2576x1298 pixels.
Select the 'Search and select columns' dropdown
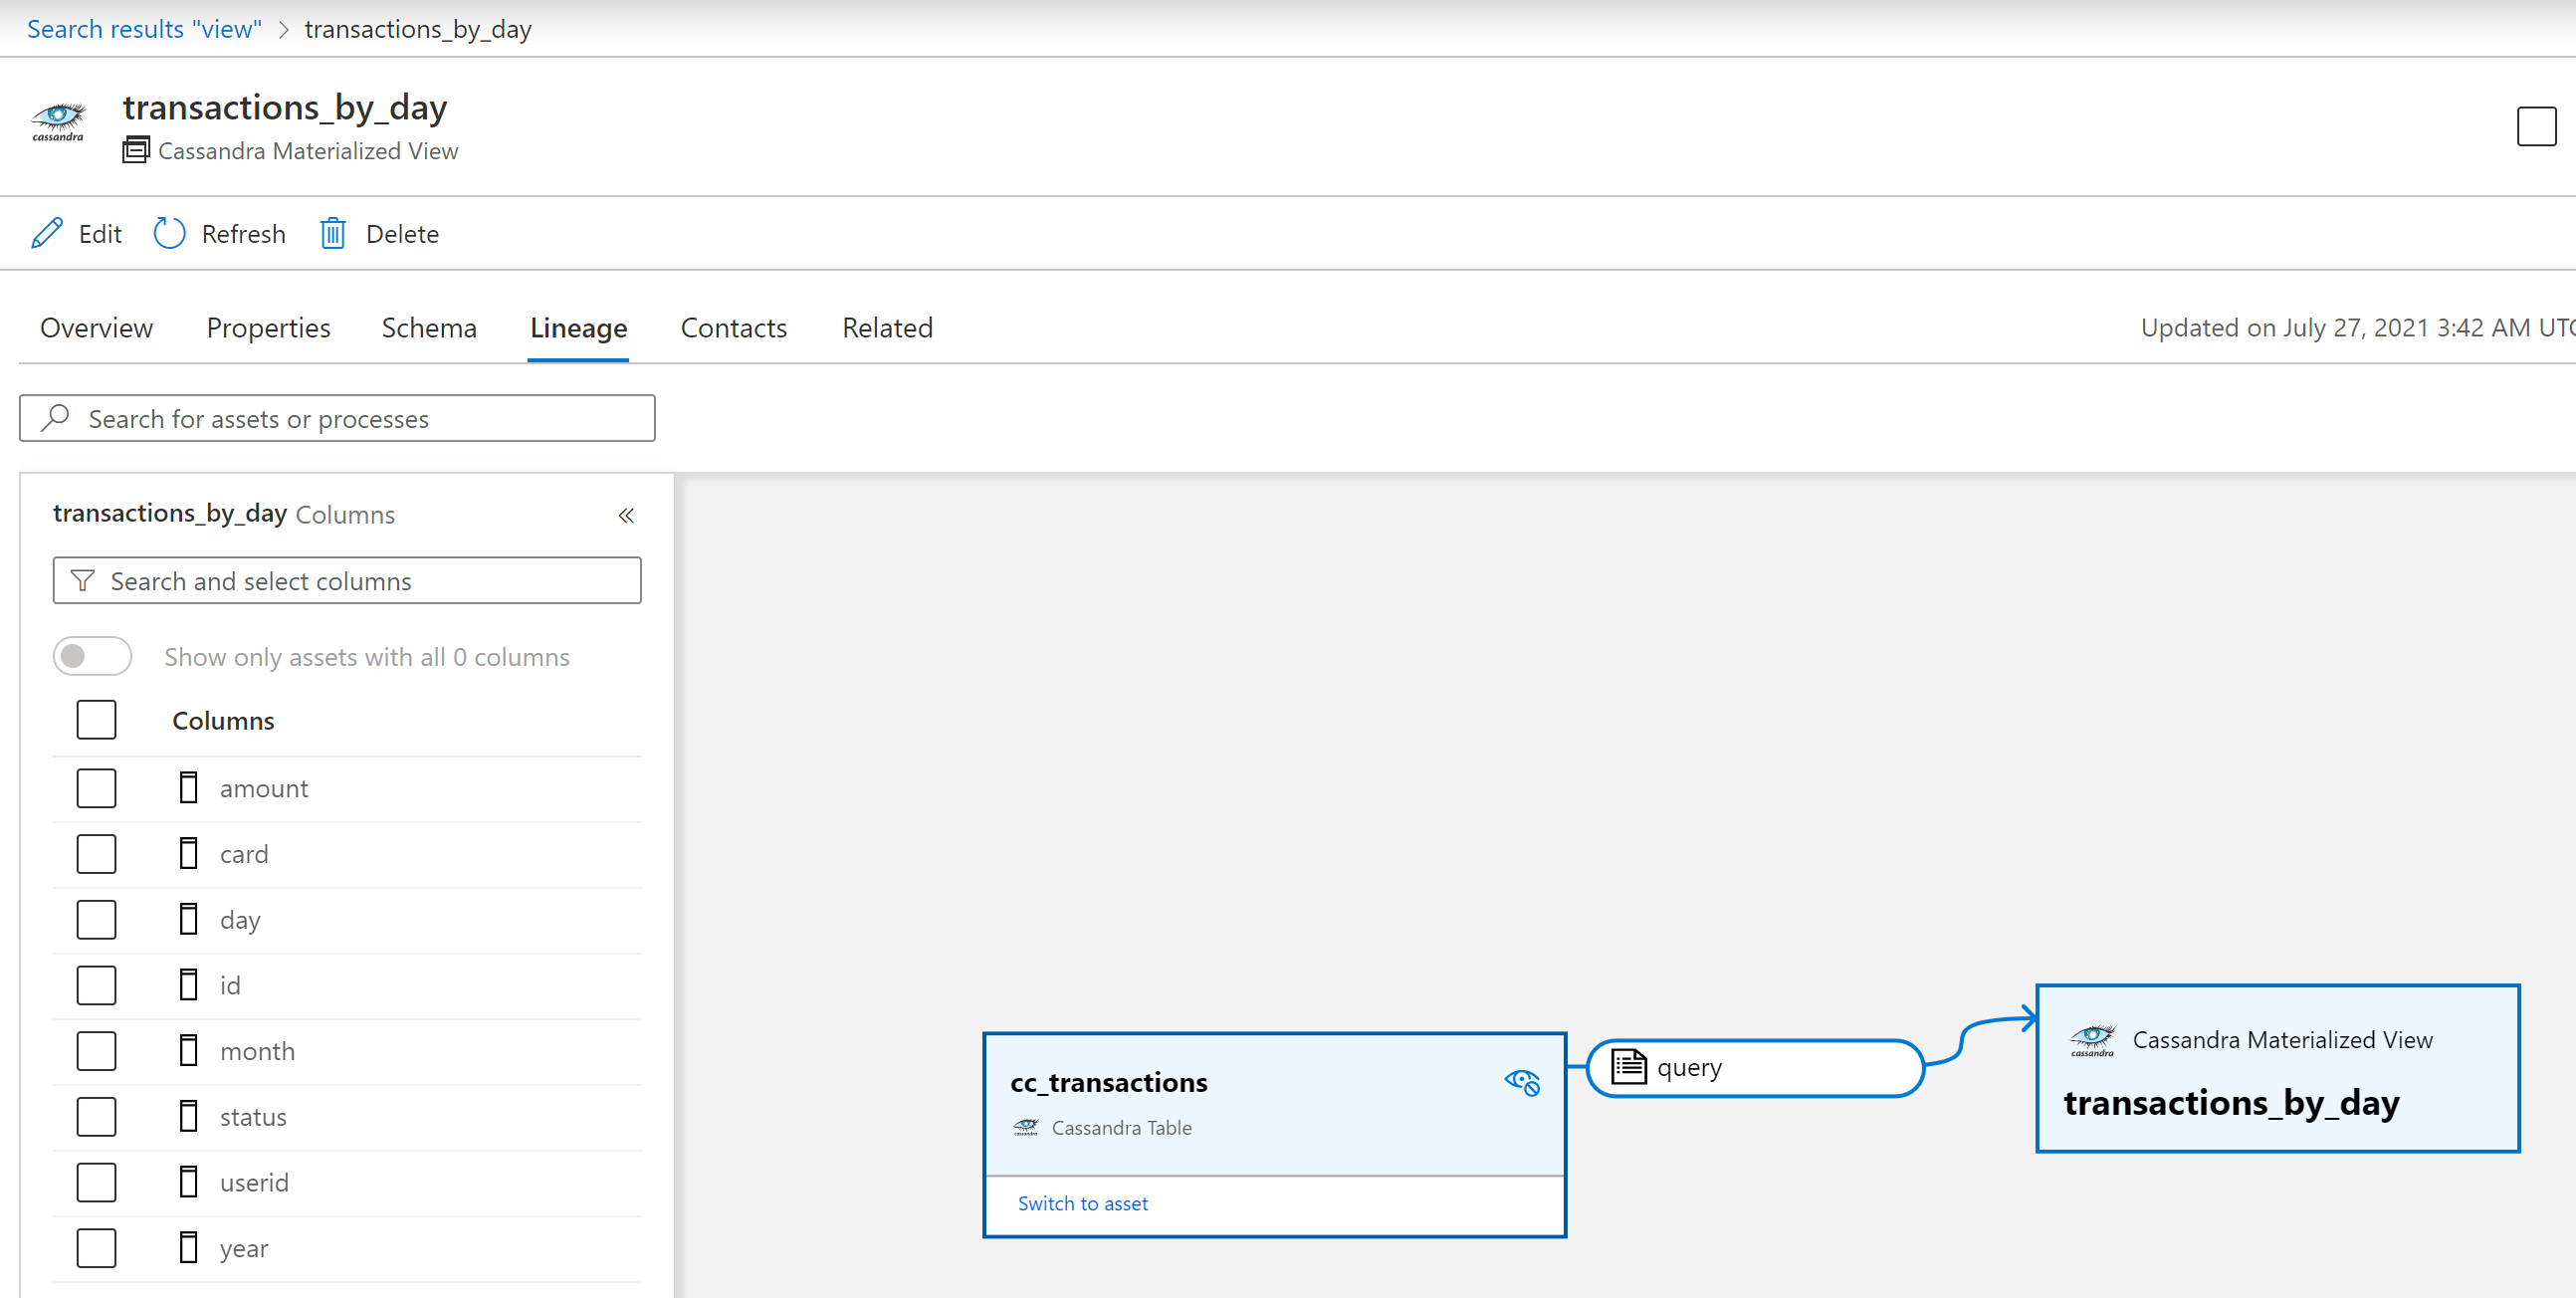coord(347,579)
